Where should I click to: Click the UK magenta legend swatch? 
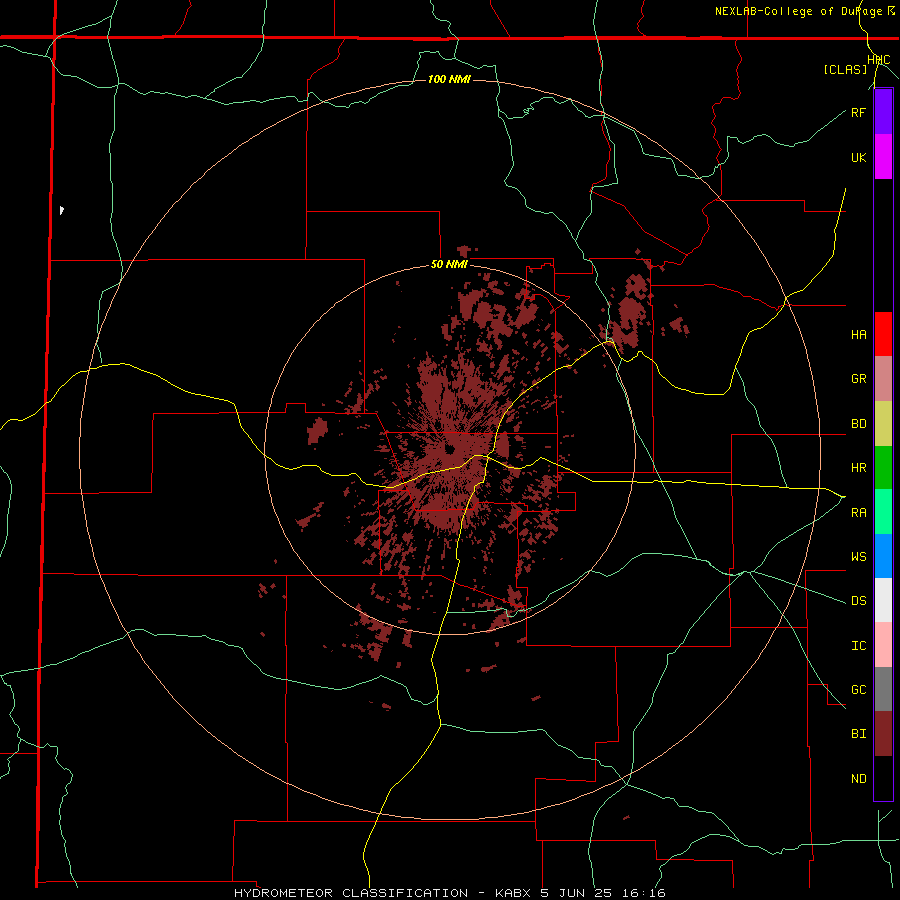point(883,157)
